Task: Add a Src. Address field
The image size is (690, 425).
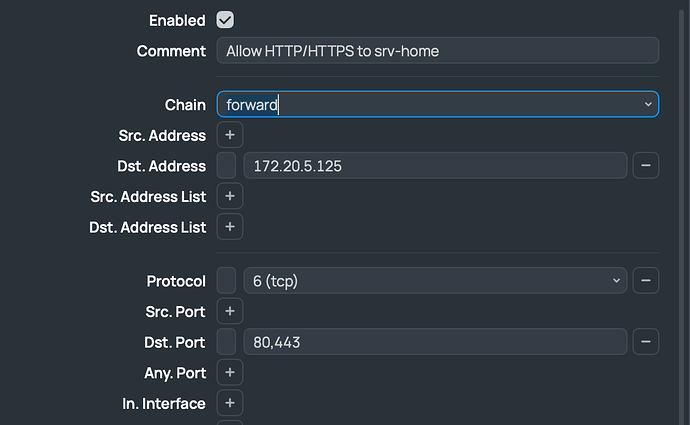Action: click(x=229, y=135)
